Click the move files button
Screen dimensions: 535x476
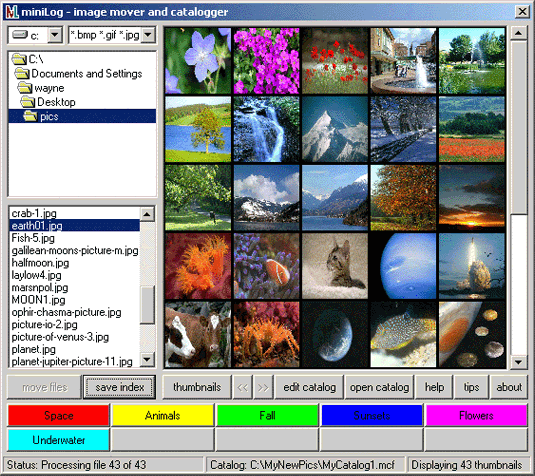pyautogui.click(x=44, y=387)
